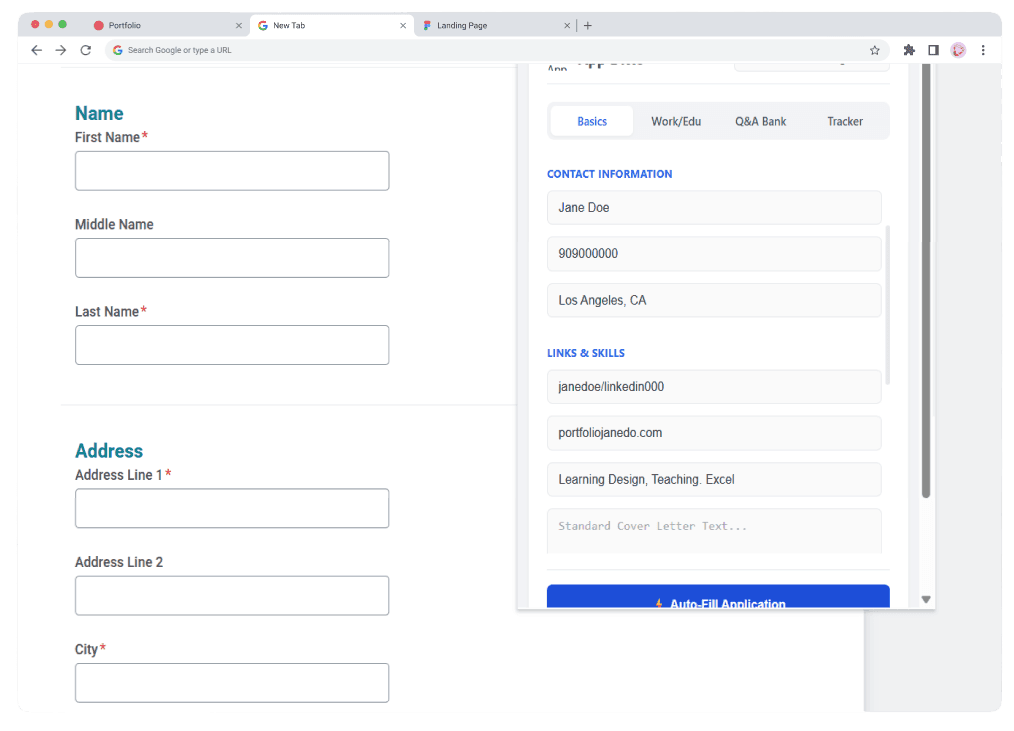Edit the Jane Doe name field
Screen dimensions: 1014x731
point(714,208)
